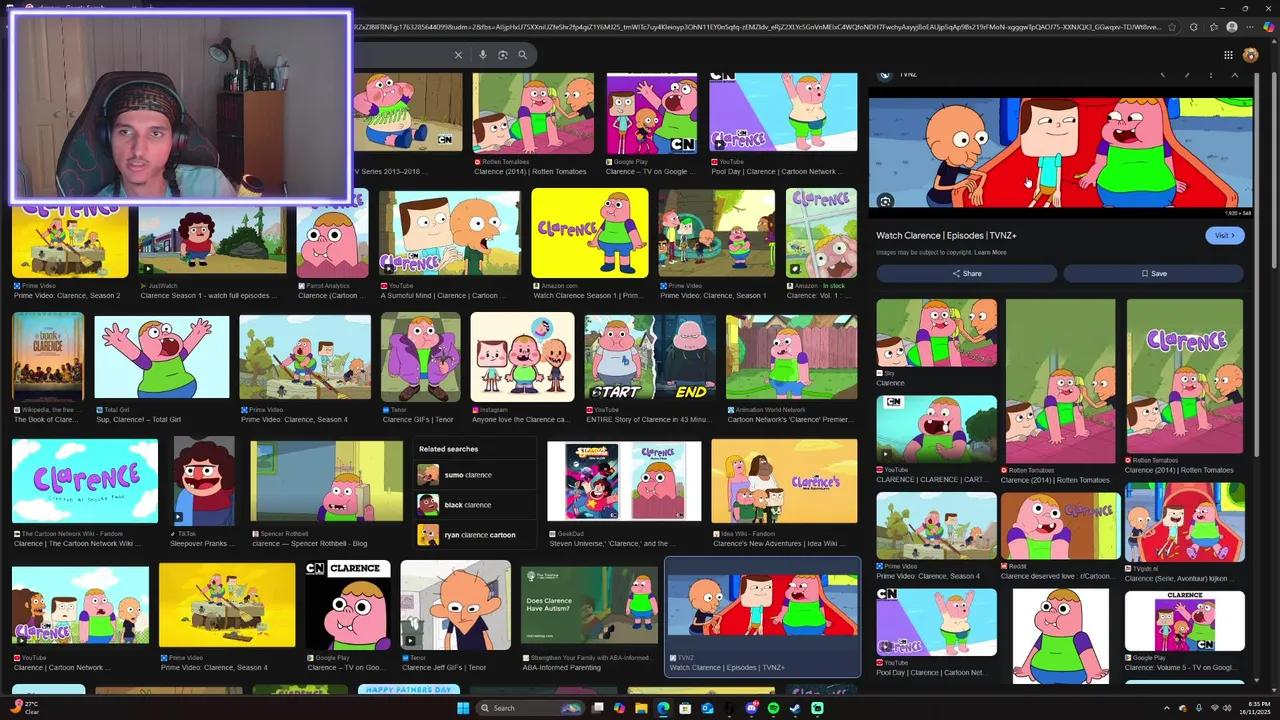Show hidden system tray icons chevron
This screenshot has height=720, width=1280.
(x=1167, y=708)
